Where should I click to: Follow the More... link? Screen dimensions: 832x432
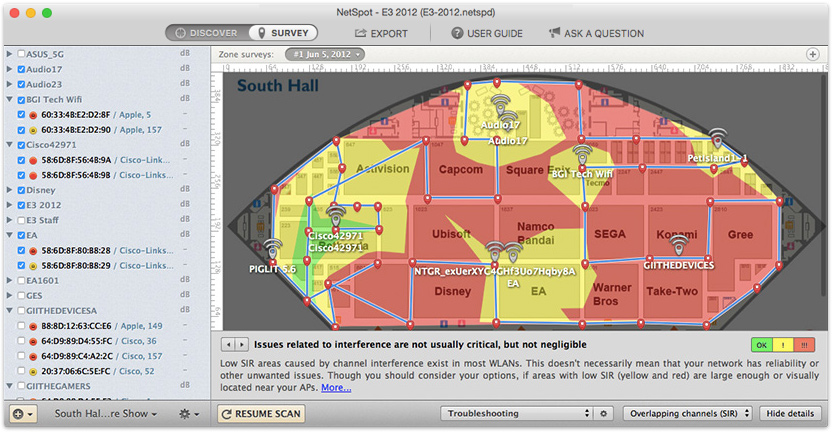pos(336,387)
